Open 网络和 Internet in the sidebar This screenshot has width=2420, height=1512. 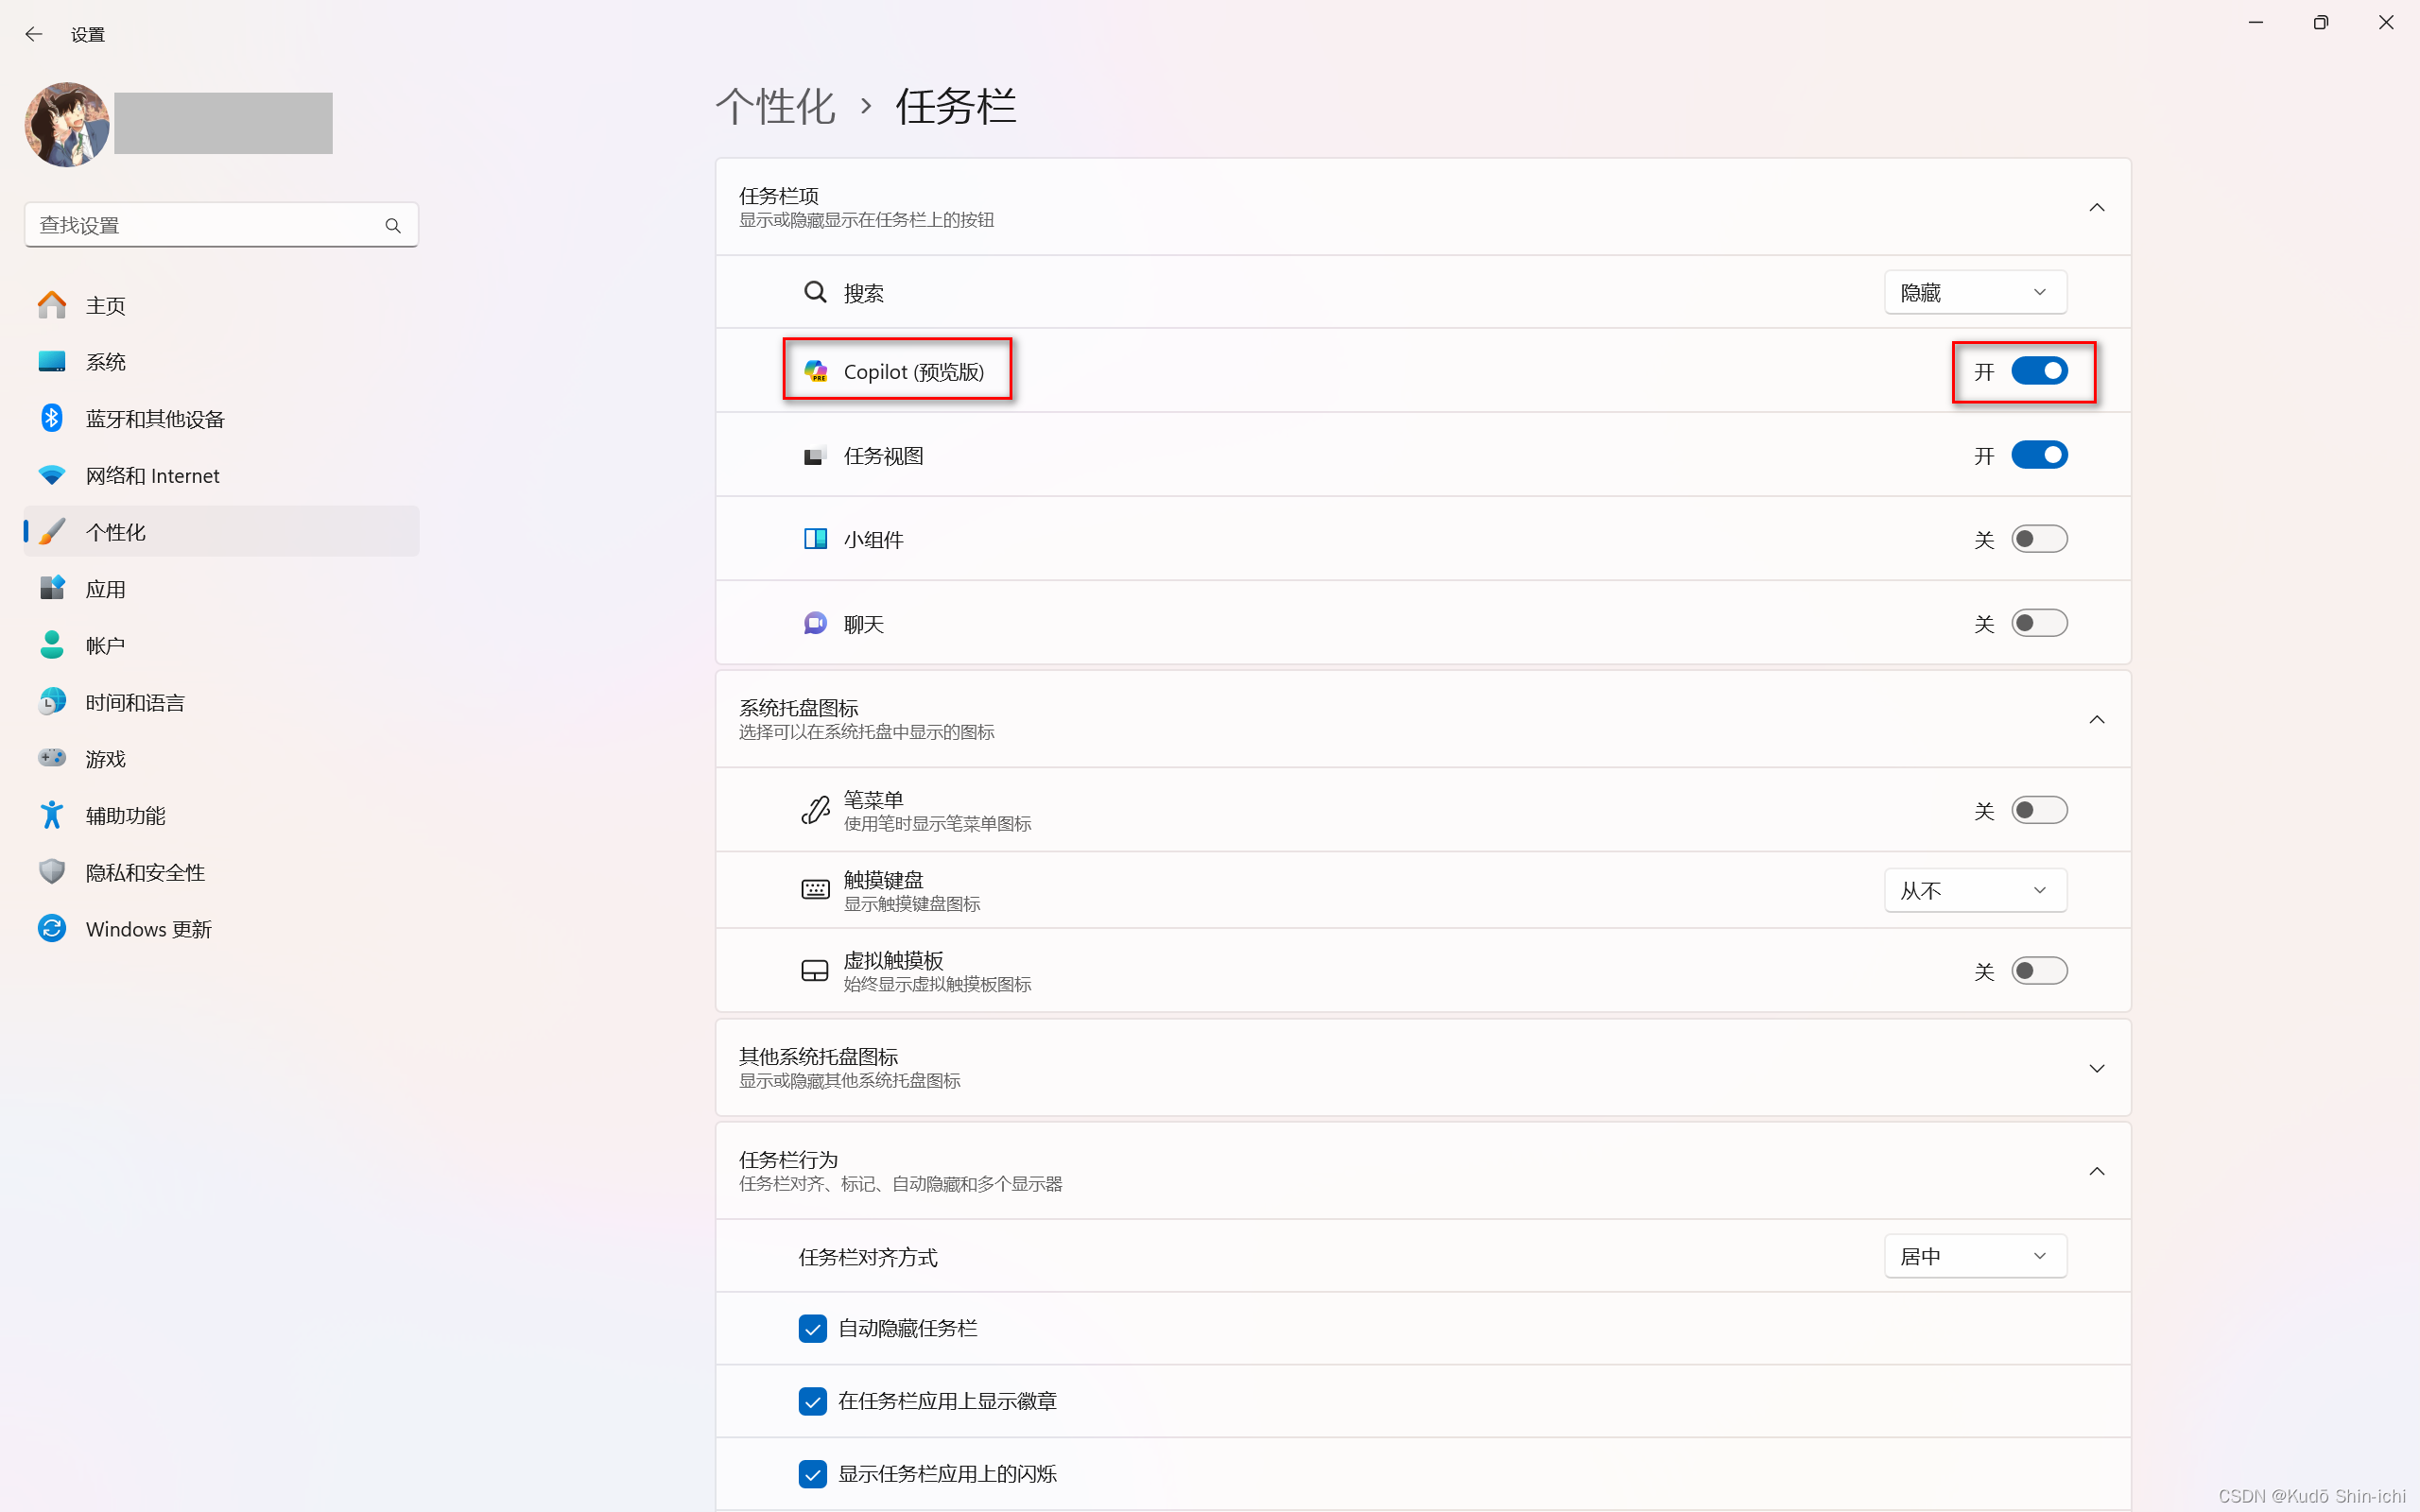221,476
